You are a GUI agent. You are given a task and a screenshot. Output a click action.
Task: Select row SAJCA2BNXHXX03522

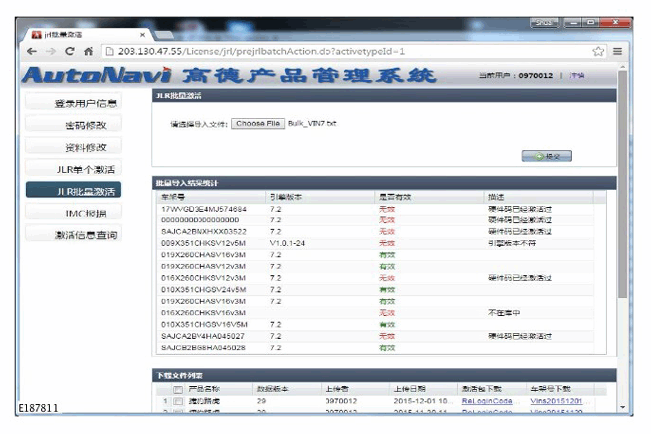pos(376,231)
